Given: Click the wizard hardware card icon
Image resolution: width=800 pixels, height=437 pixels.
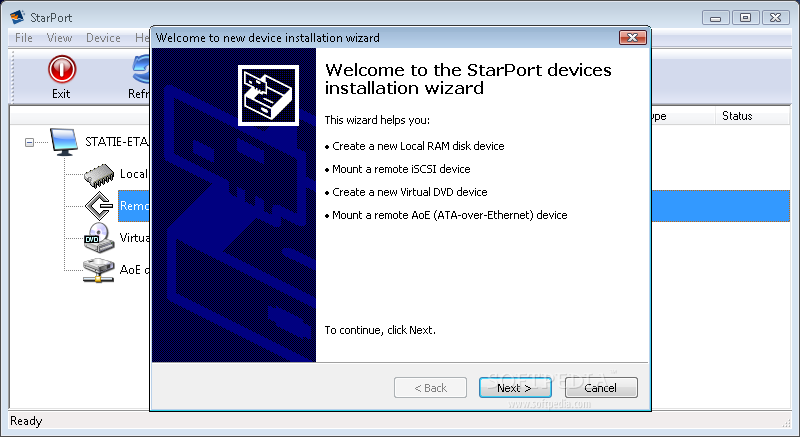Looking at the screenshot, I should [268, 95].
